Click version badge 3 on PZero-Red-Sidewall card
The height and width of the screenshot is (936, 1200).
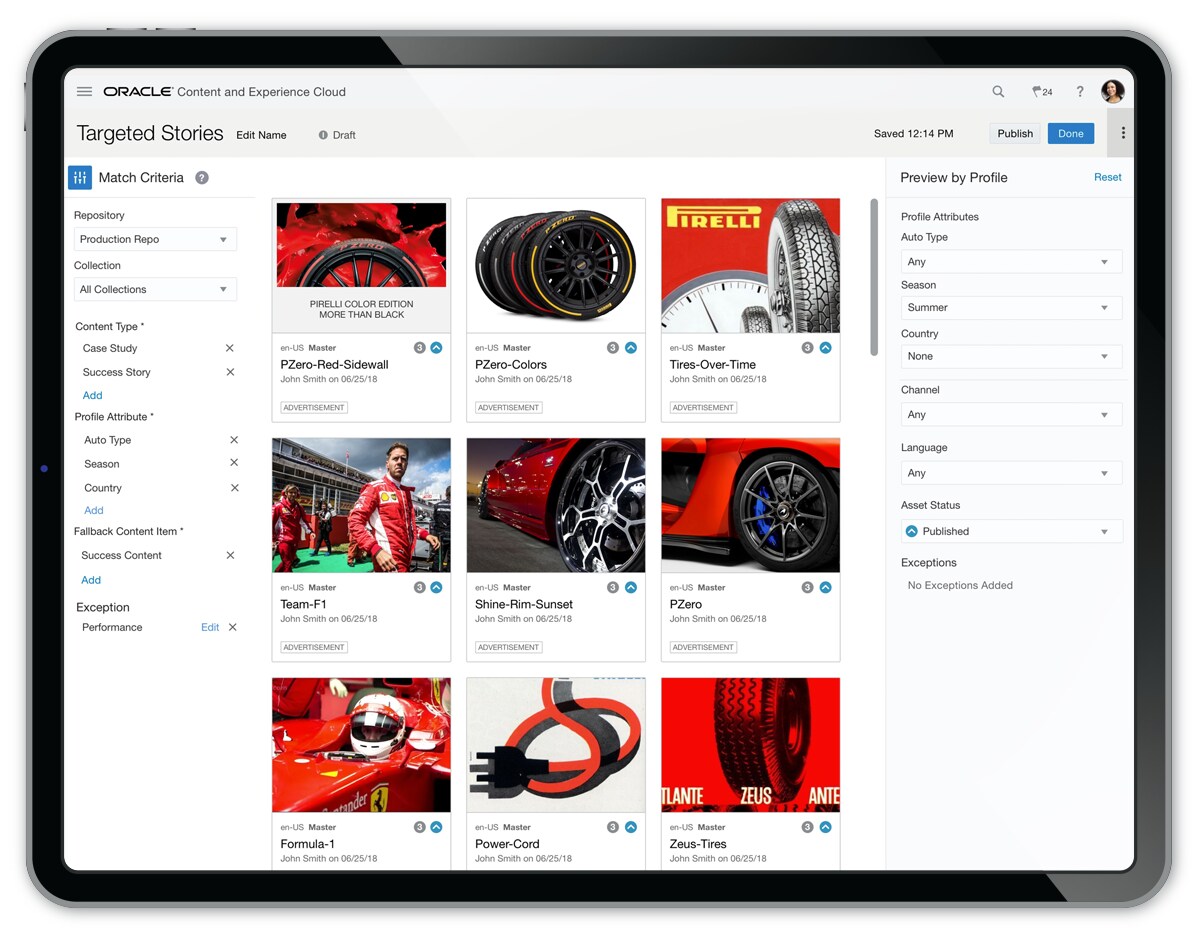tap(420, 348)
